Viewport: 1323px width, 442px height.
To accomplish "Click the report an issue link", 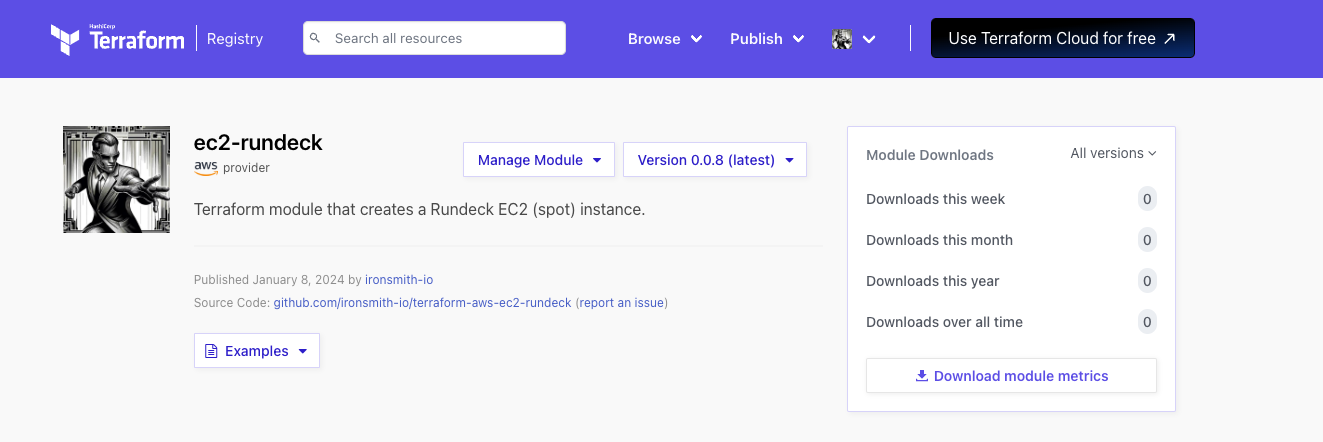I will click(x=622, y=302).
